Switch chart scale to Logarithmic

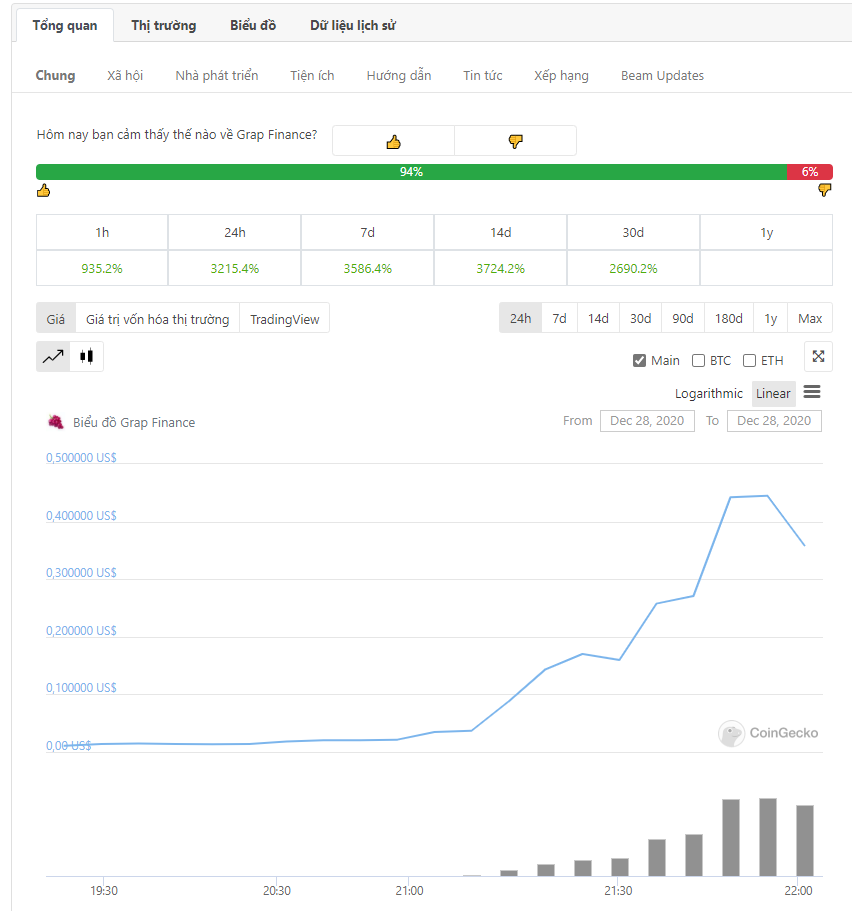708,393
